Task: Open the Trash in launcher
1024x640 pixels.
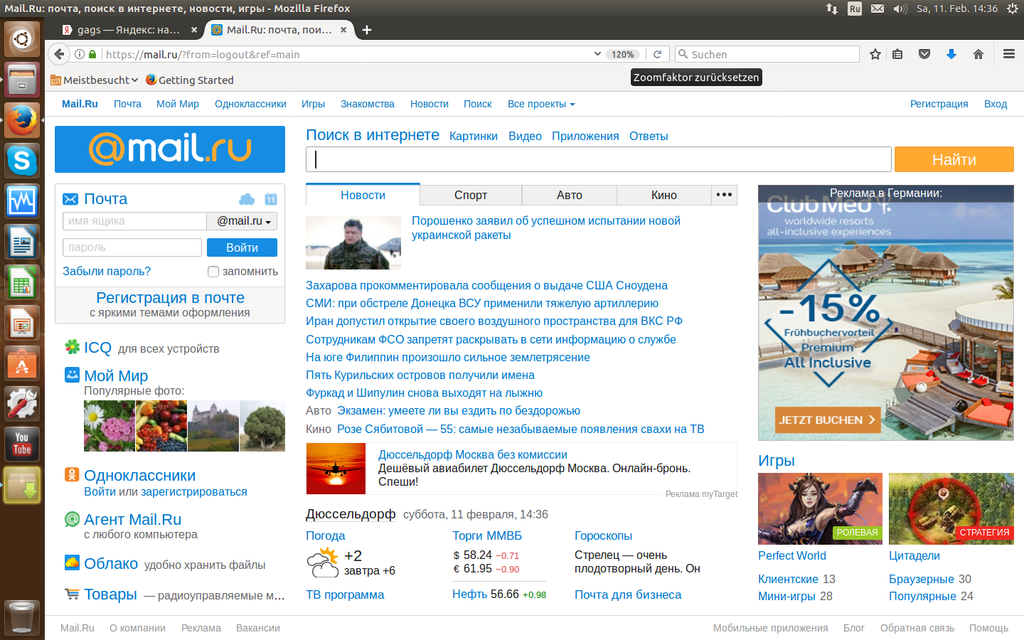Action: (x=22, y=618)
